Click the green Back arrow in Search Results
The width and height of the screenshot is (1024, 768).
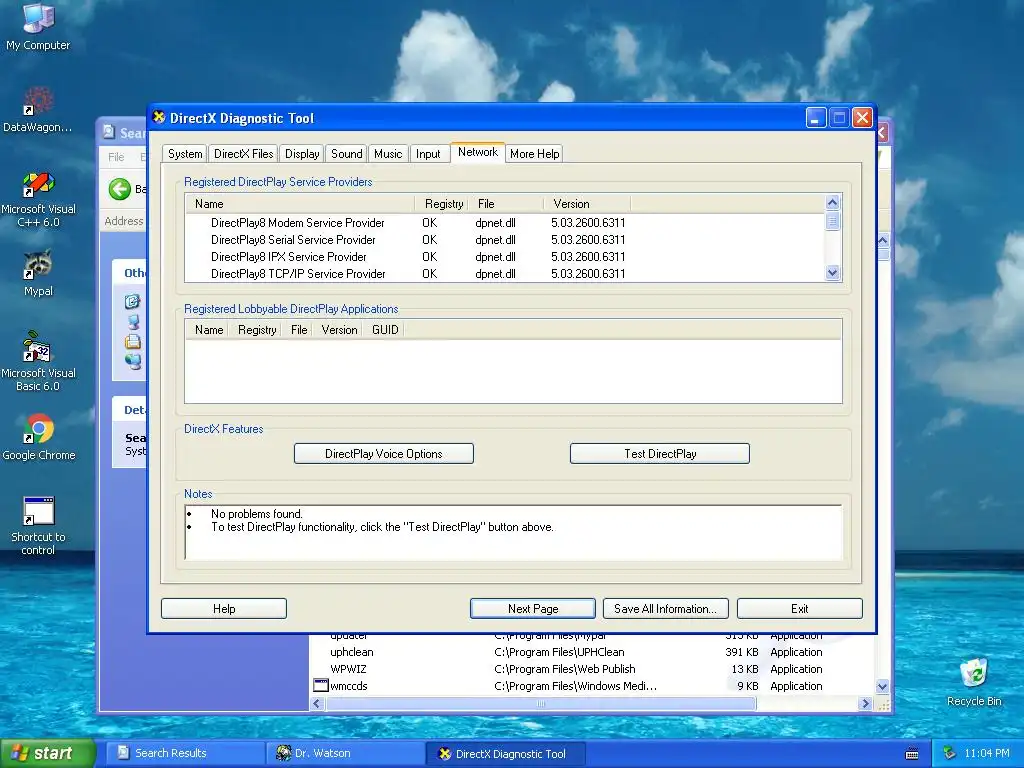coord(120,189)
